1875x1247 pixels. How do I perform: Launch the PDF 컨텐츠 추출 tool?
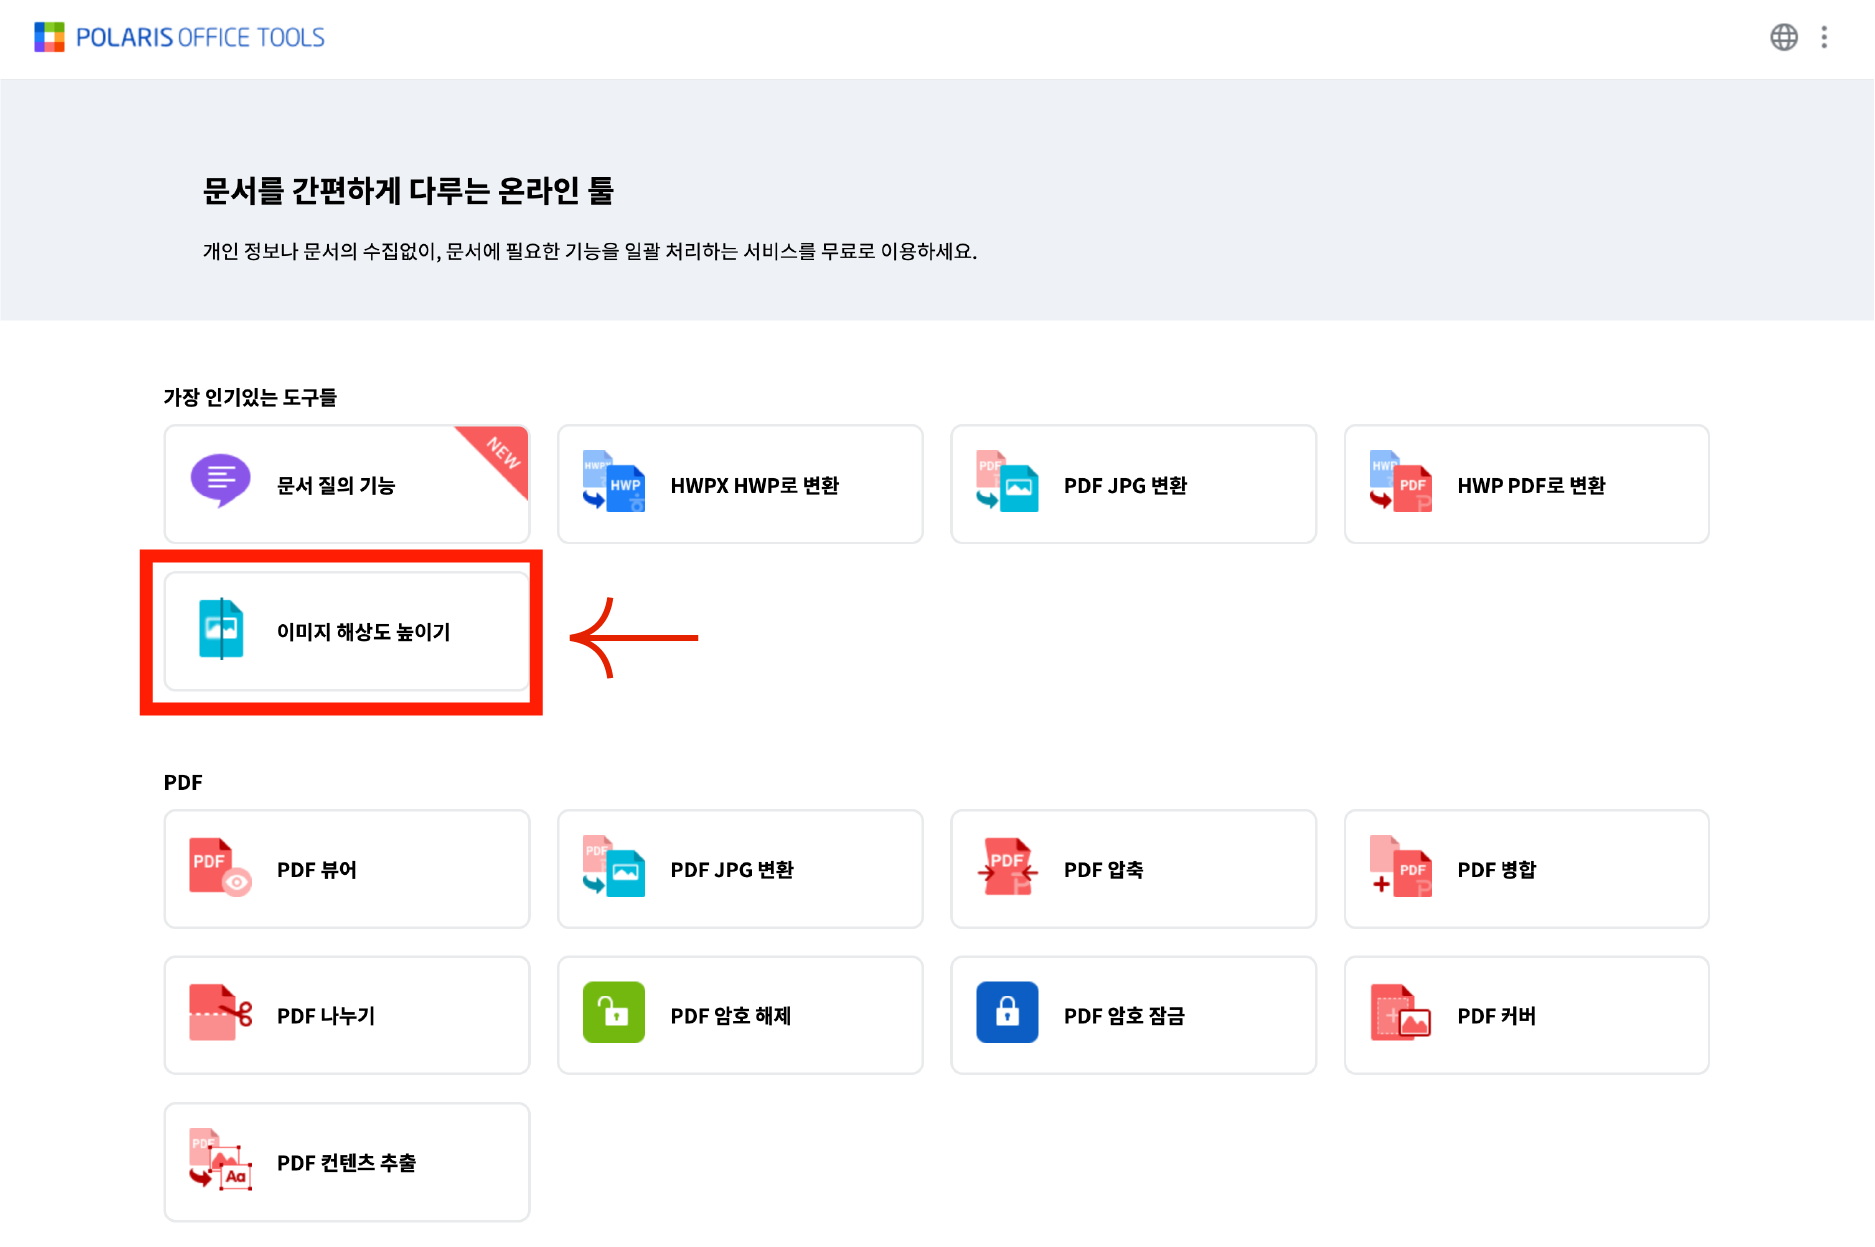coord(346,1162)
